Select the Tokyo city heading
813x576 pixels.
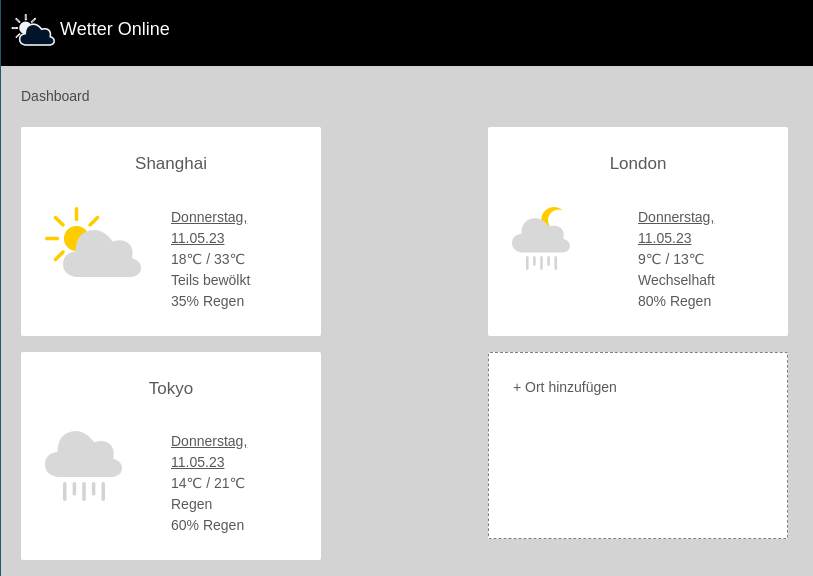(x=171, y=388)
